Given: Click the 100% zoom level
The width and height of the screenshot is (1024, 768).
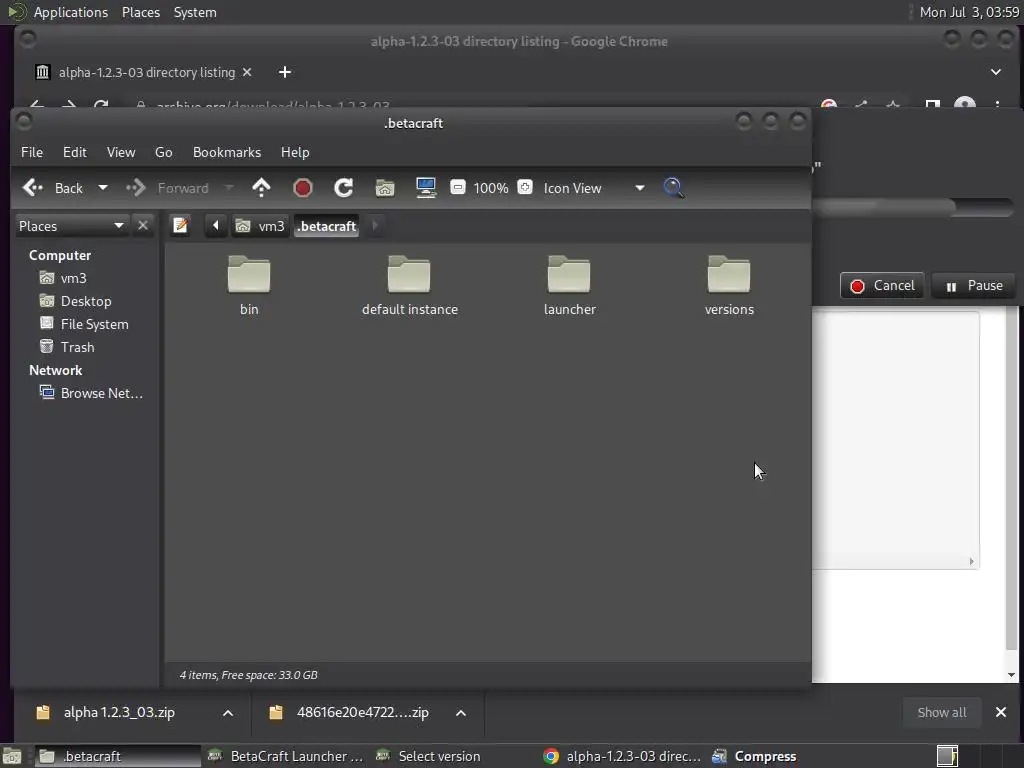Looking at the screenshot, I should (490, 188).
